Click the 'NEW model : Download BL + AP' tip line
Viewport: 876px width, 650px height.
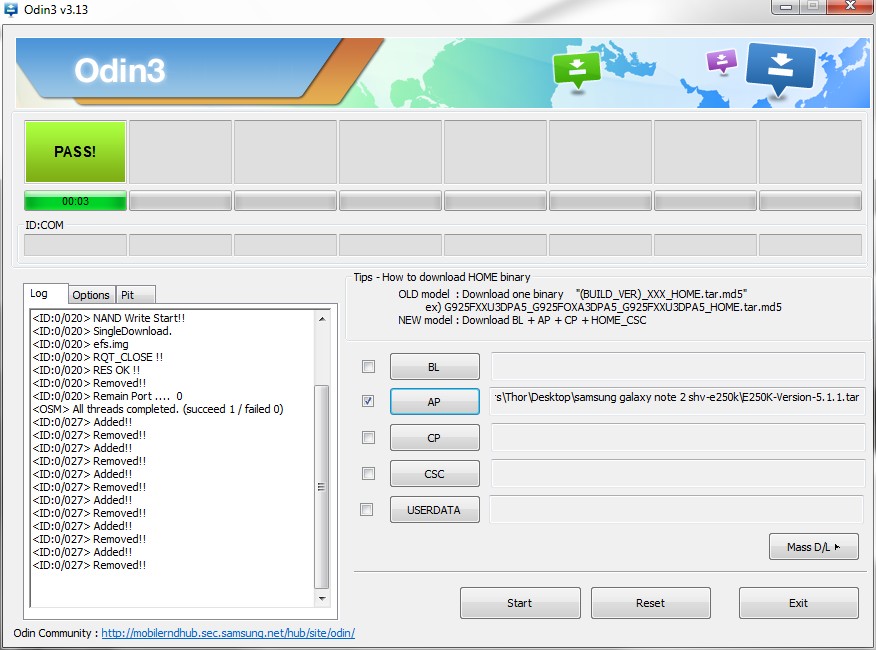522,320
